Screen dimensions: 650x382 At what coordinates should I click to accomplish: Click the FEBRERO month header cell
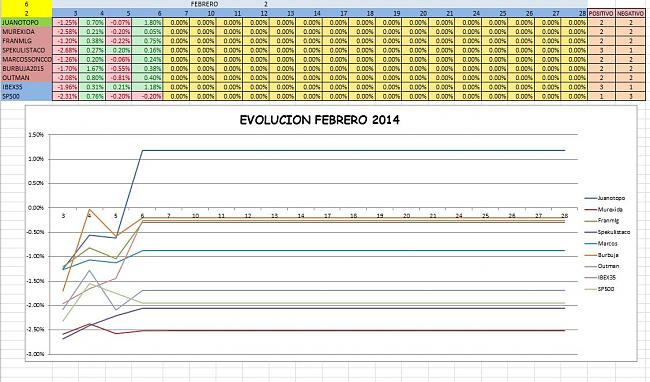point(204,4)
